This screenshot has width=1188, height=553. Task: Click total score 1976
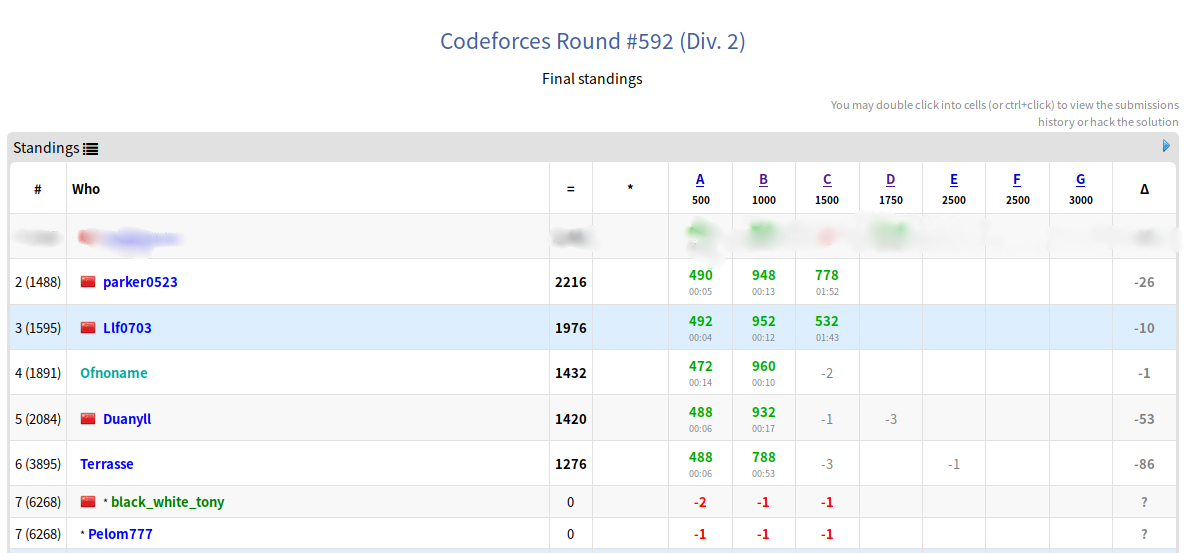(571, 328)
